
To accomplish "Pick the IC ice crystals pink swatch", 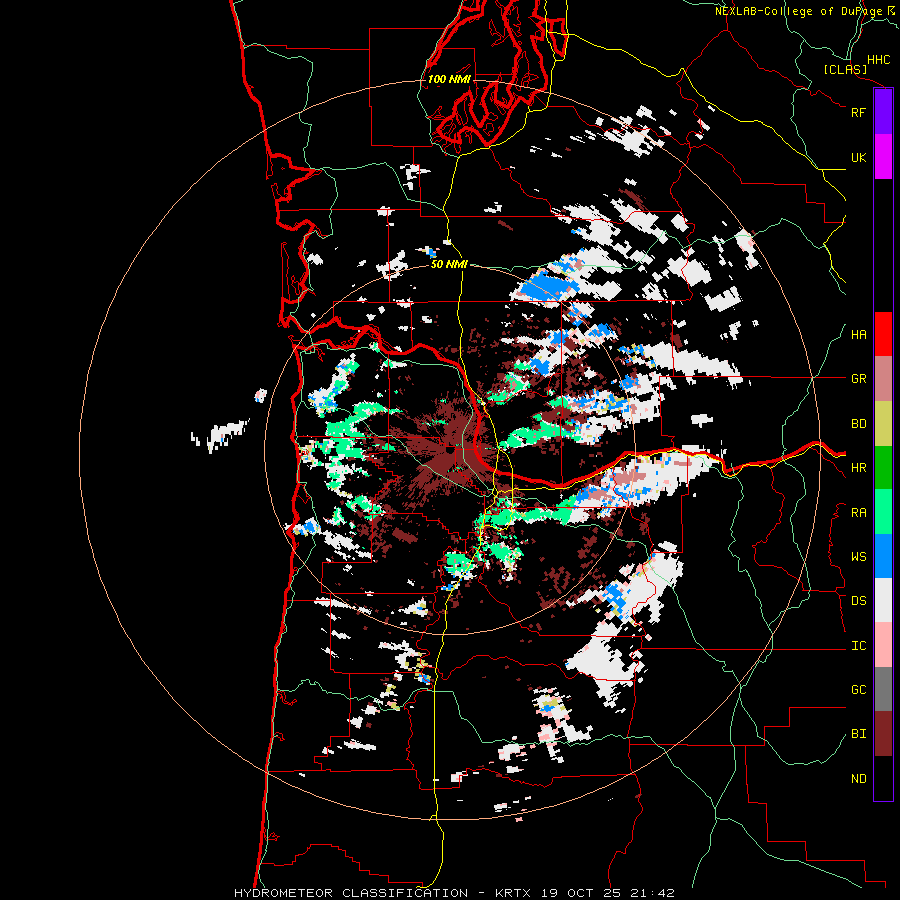I will click(x=883, y=645).
